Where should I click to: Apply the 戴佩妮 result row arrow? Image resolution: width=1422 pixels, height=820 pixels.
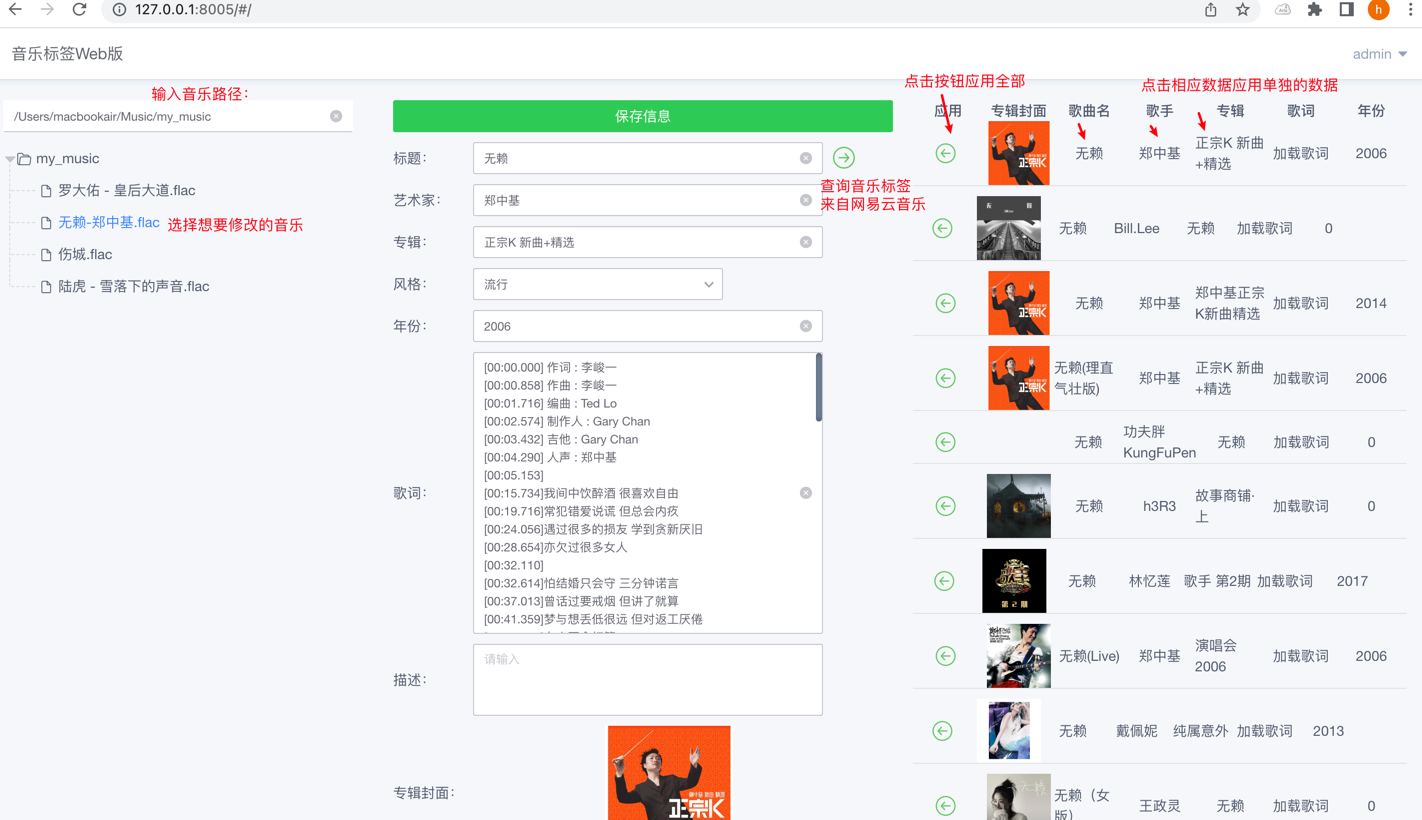943,731
